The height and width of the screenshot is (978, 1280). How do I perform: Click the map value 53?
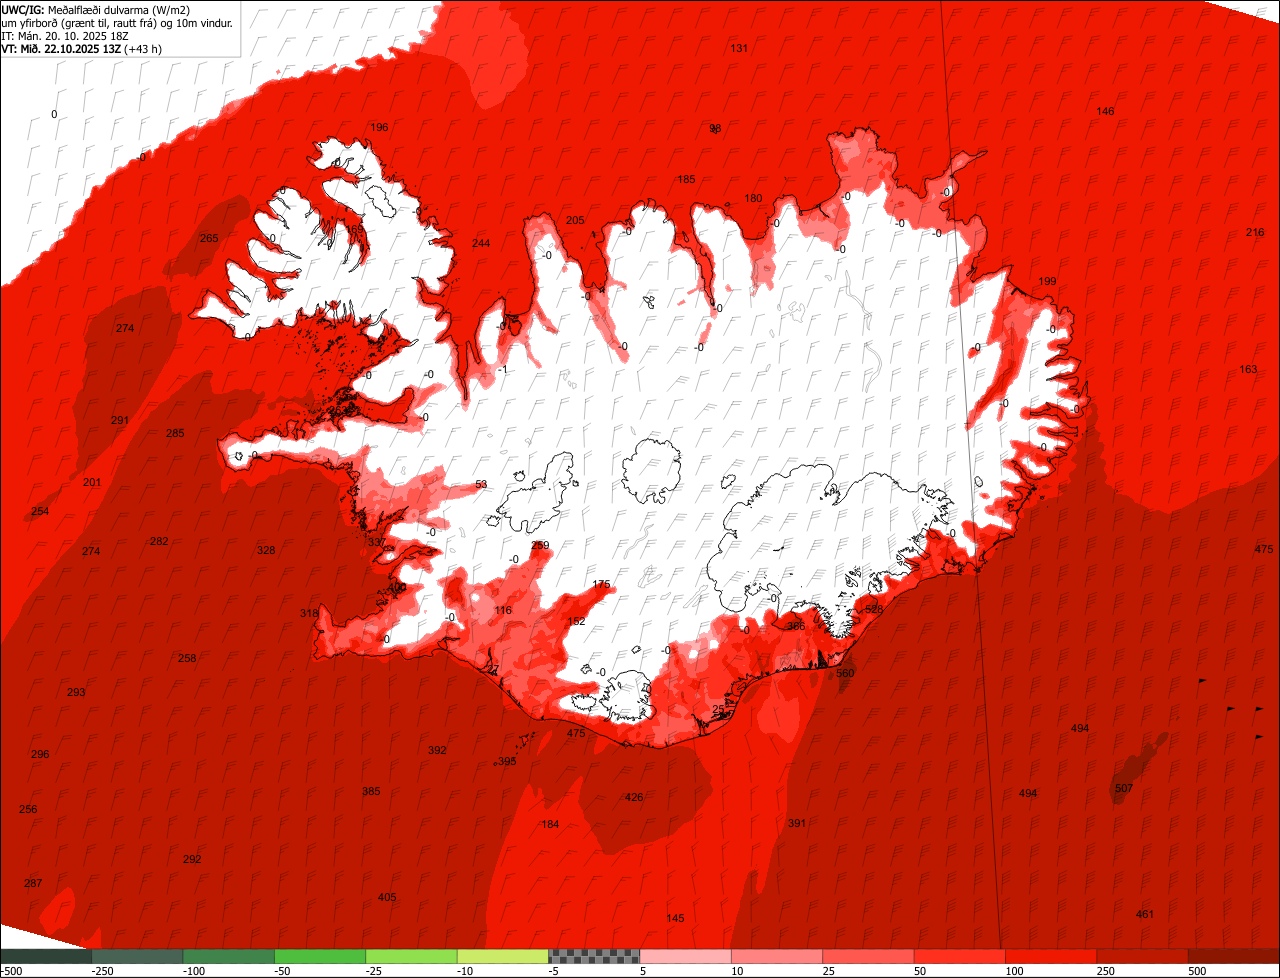point(481,484)
